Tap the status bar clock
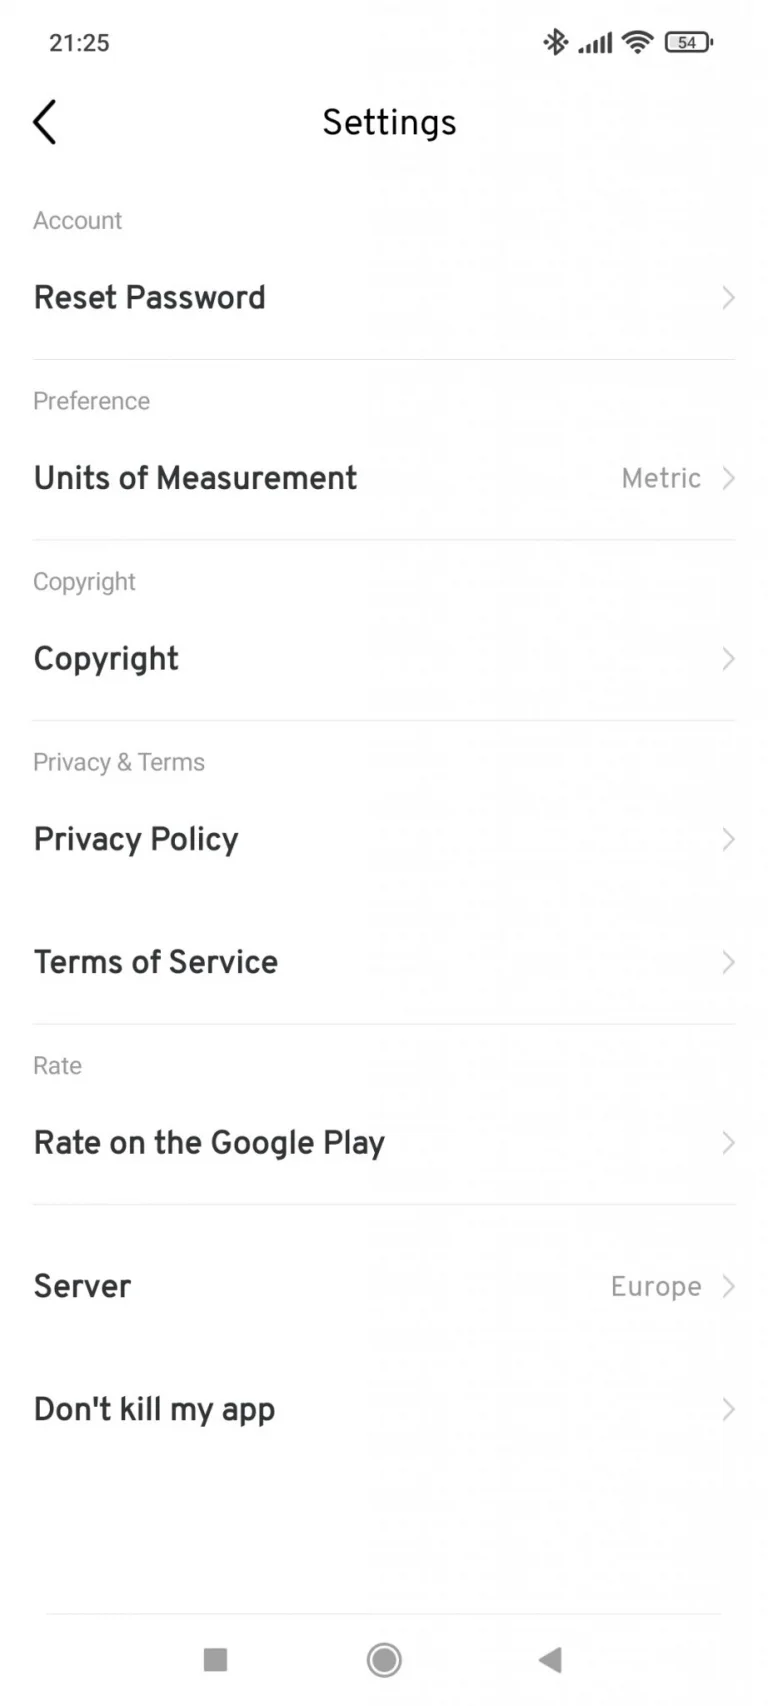Screen dimensions: 768x1706 [x=79, y=43]
